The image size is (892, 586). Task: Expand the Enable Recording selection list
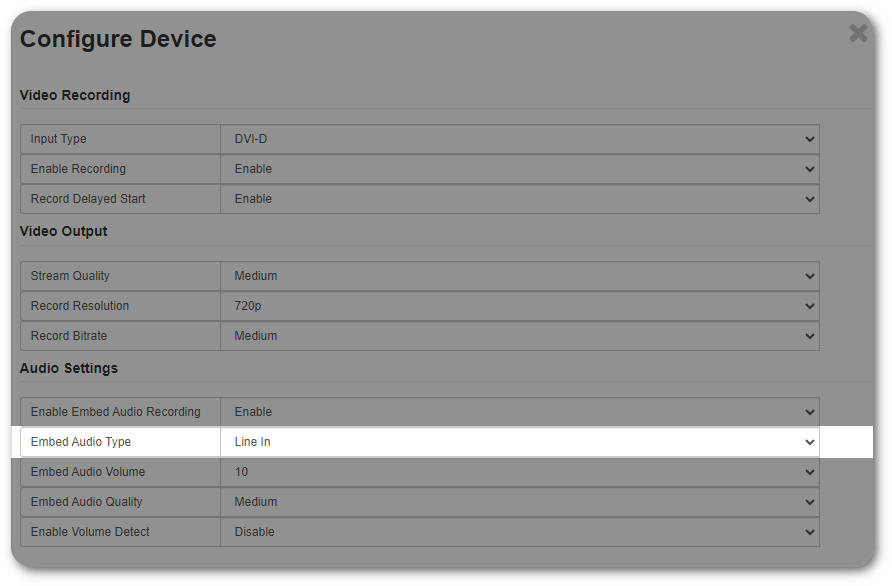click(520, 169)
